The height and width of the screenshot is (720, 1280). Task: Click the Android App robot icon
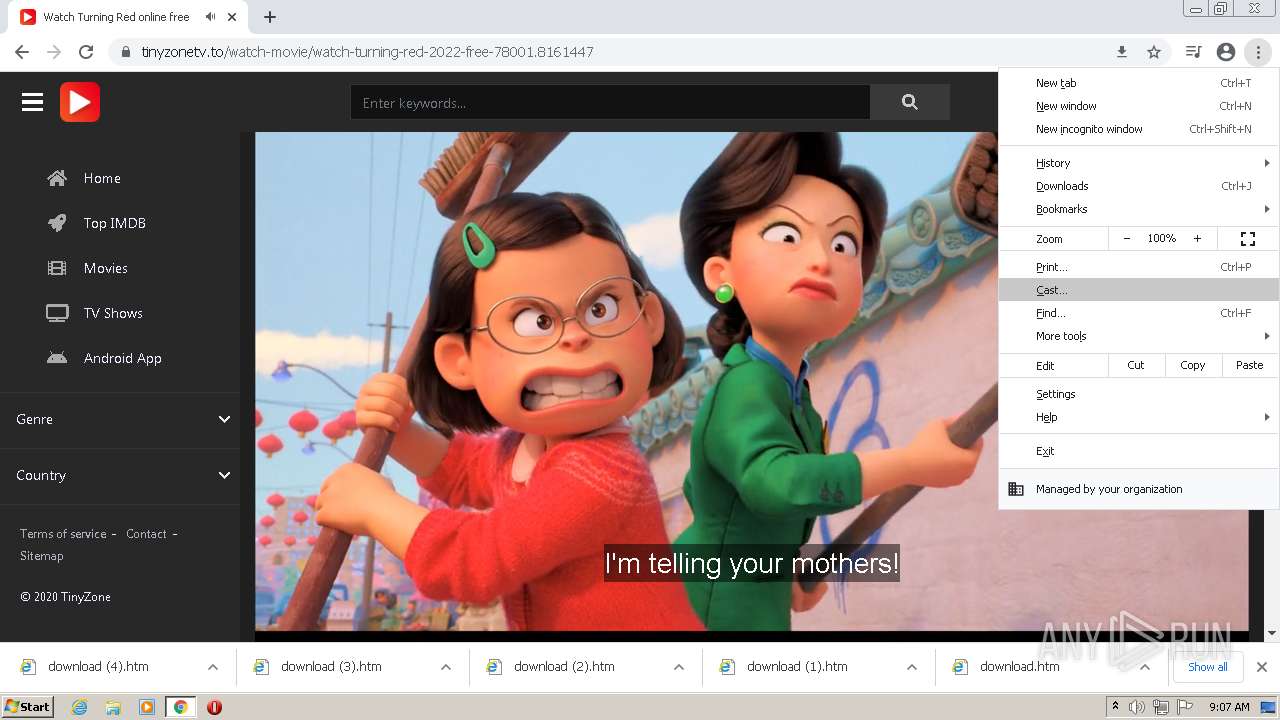[57, 358]
